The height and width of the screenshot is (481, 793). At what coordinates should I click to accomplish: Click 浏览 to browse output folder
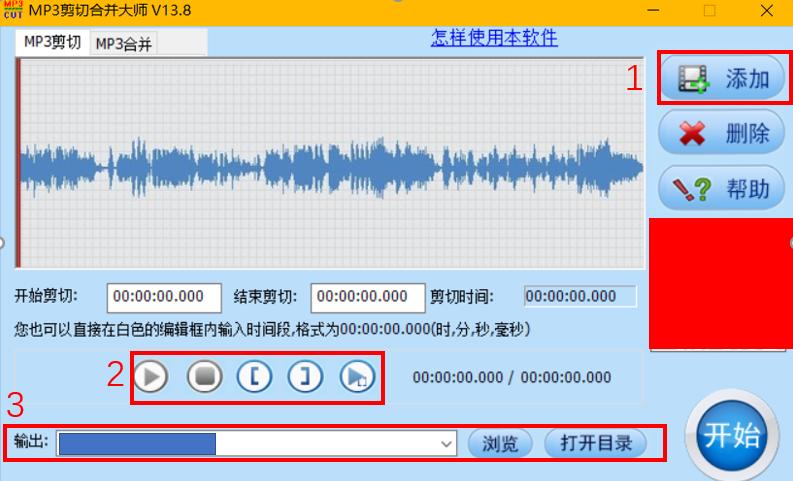[x=500, y=444]
